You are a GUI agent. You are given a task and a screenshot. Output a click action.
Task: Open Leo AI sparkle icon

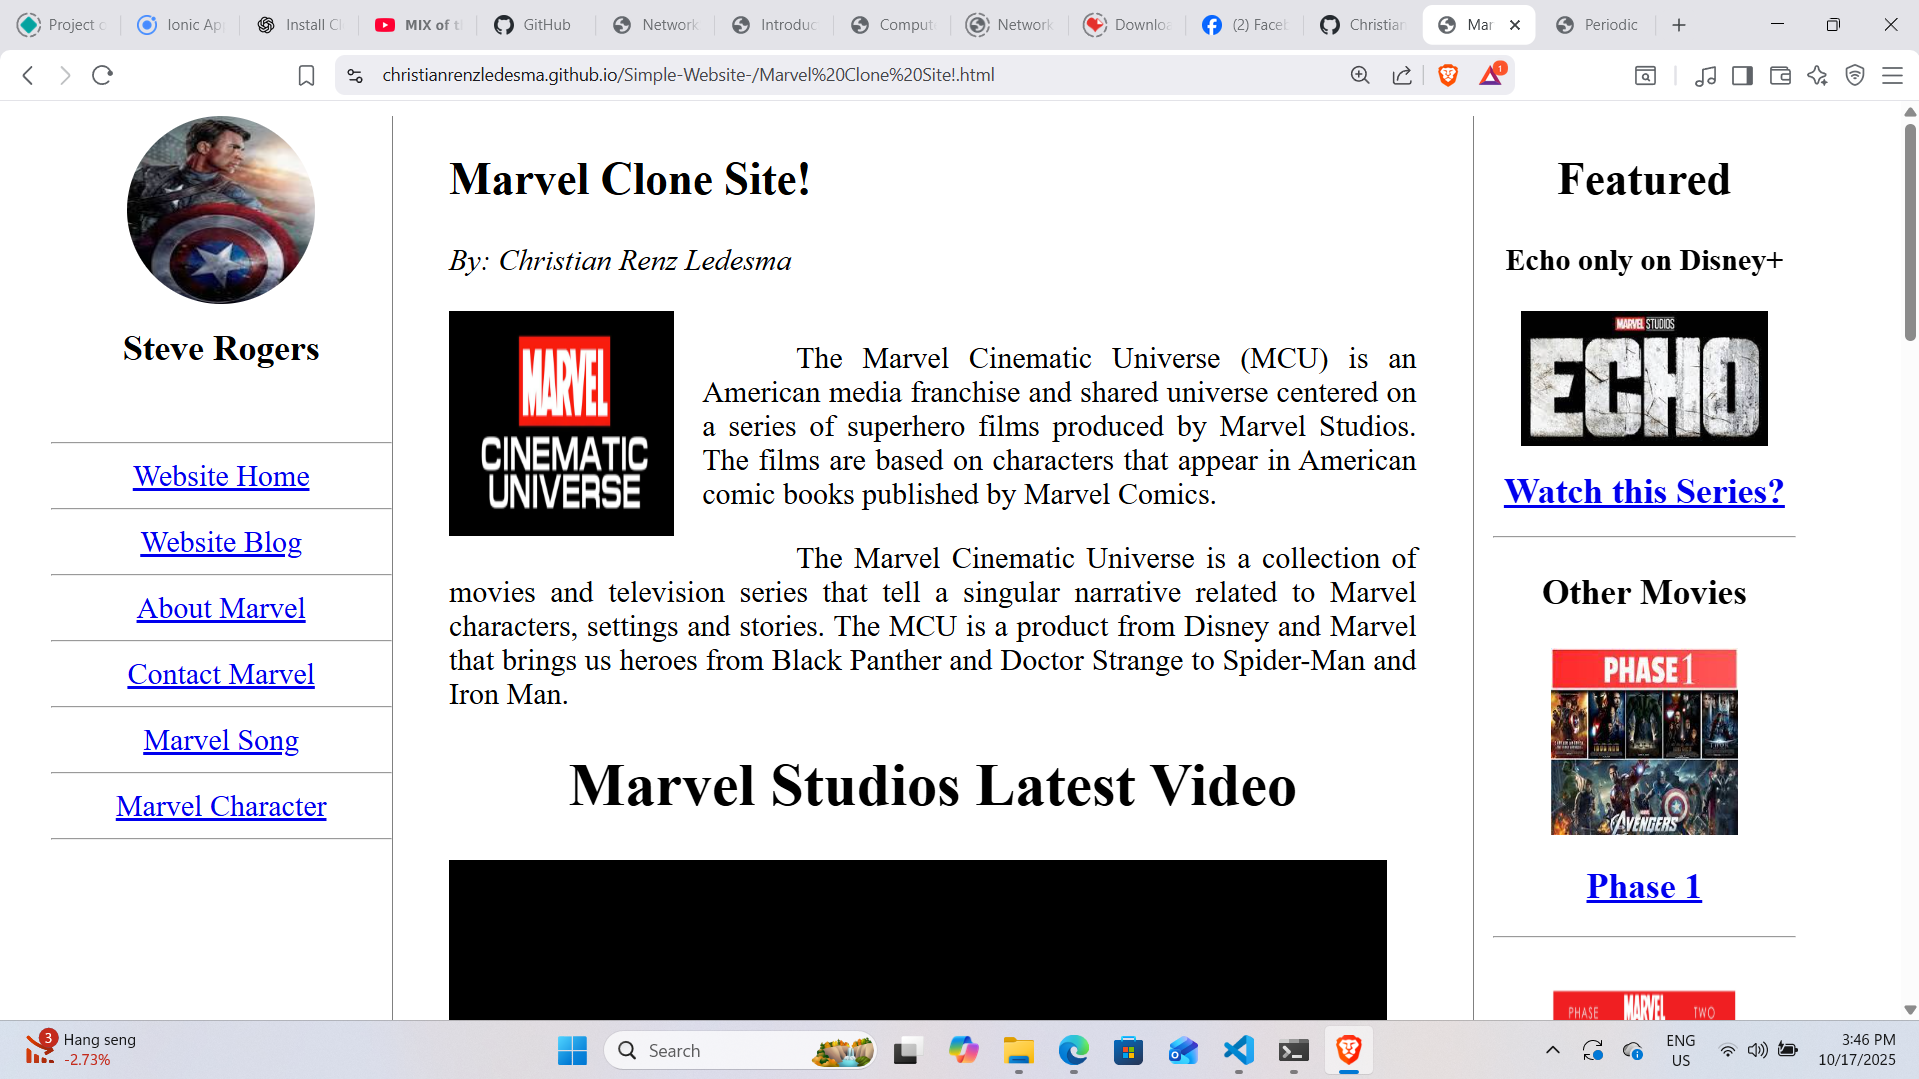(x=1817, y=75)
